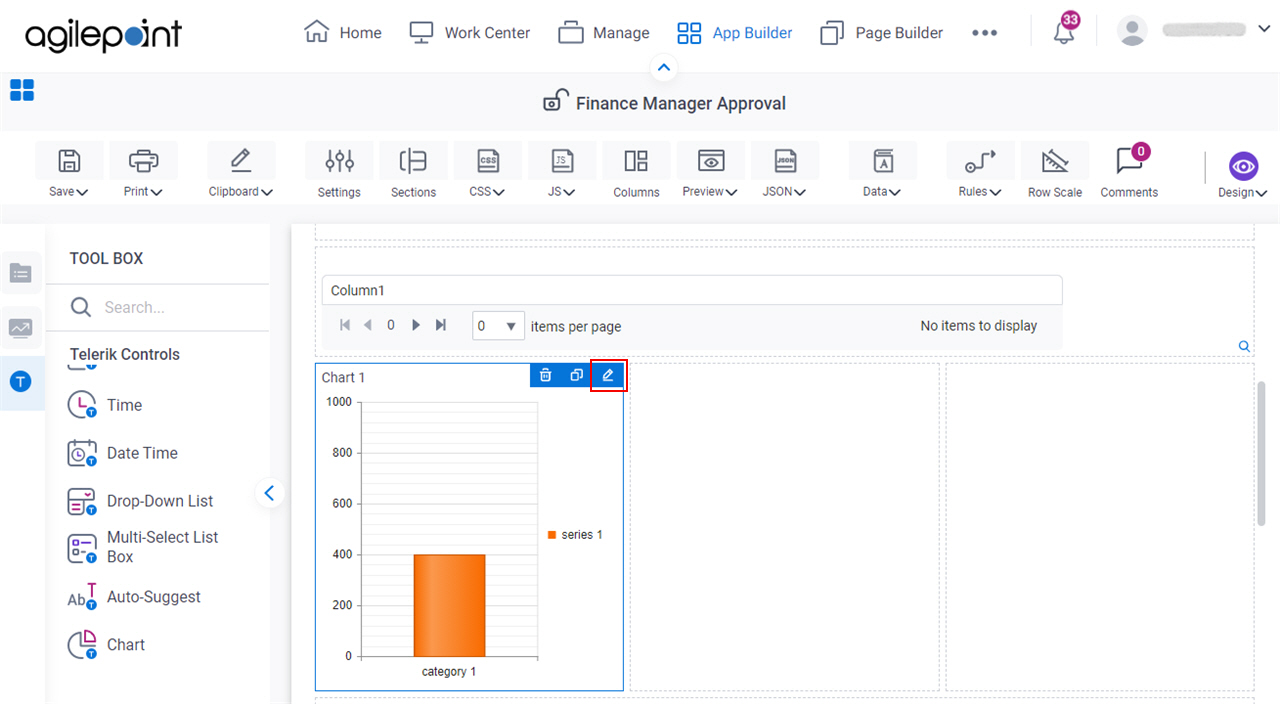The height and width of the screenshot is (704, 1280).
Task: Open Comments with 0 badge
Action: coord(1129,170)
